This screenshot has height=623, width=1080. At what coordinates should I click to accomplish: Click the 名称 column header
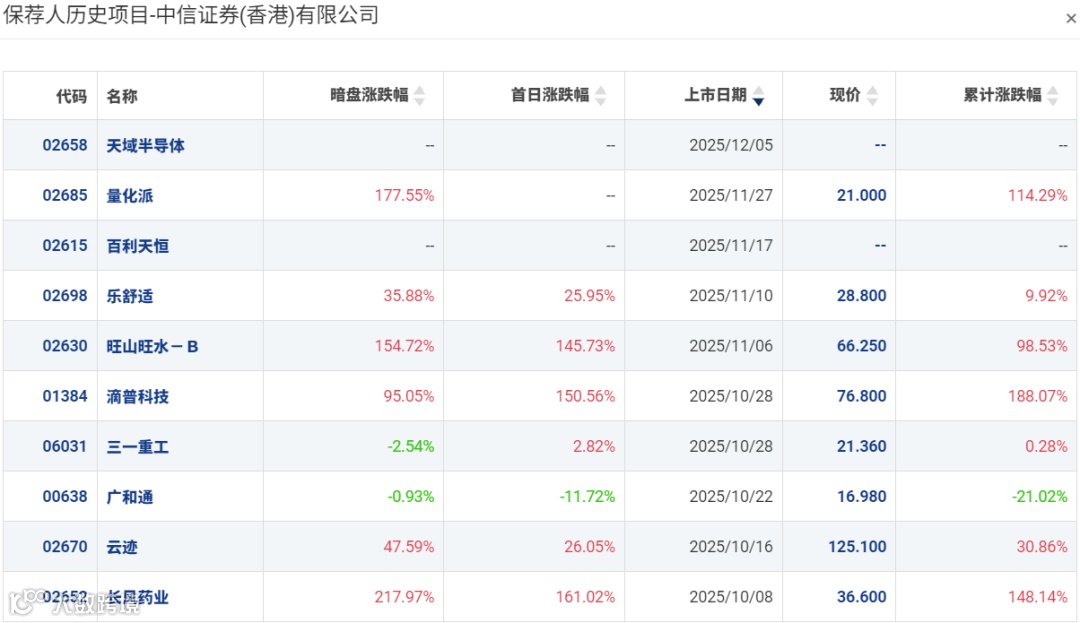(122, 96)
